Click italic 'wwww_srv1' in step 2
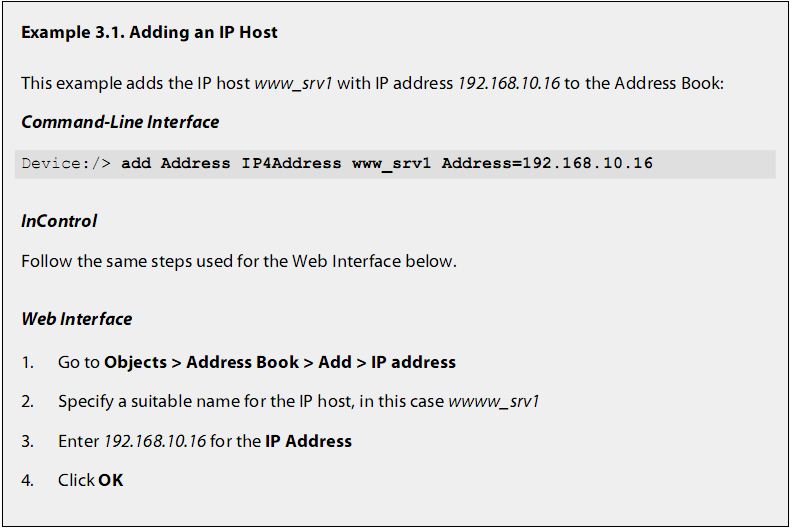Viewport: 793px width, 529px height. 494,402
